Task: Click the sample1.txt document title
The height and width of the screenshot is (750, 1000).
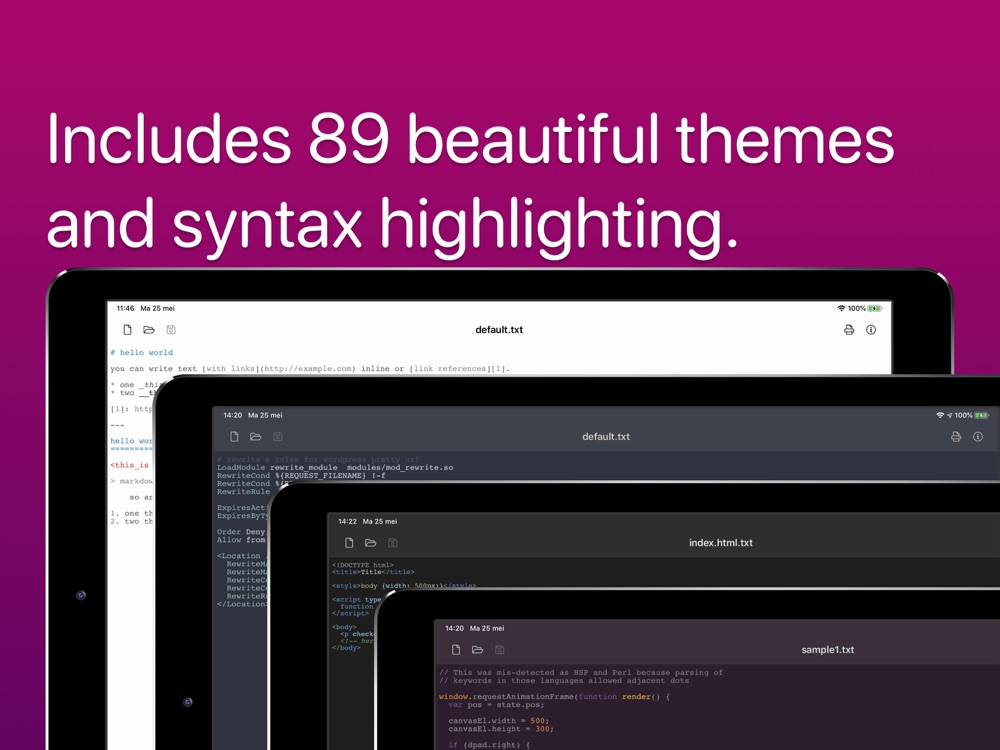Action: coord(828,650)
